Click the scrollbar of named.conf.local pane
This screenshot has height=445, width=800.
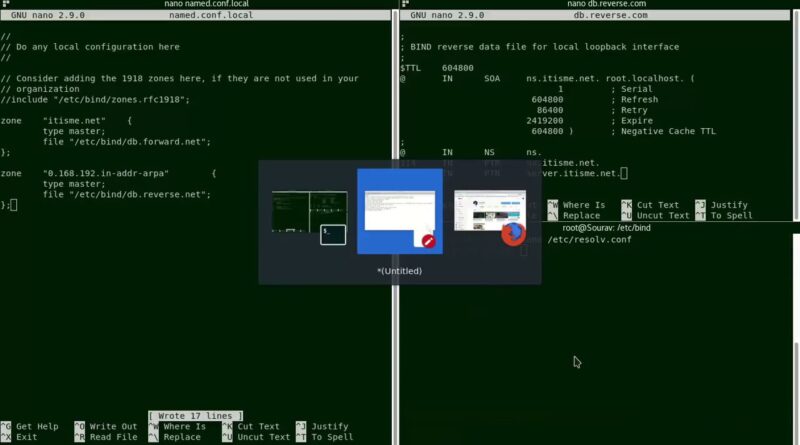pyautogui.click(x=394, y=227)
